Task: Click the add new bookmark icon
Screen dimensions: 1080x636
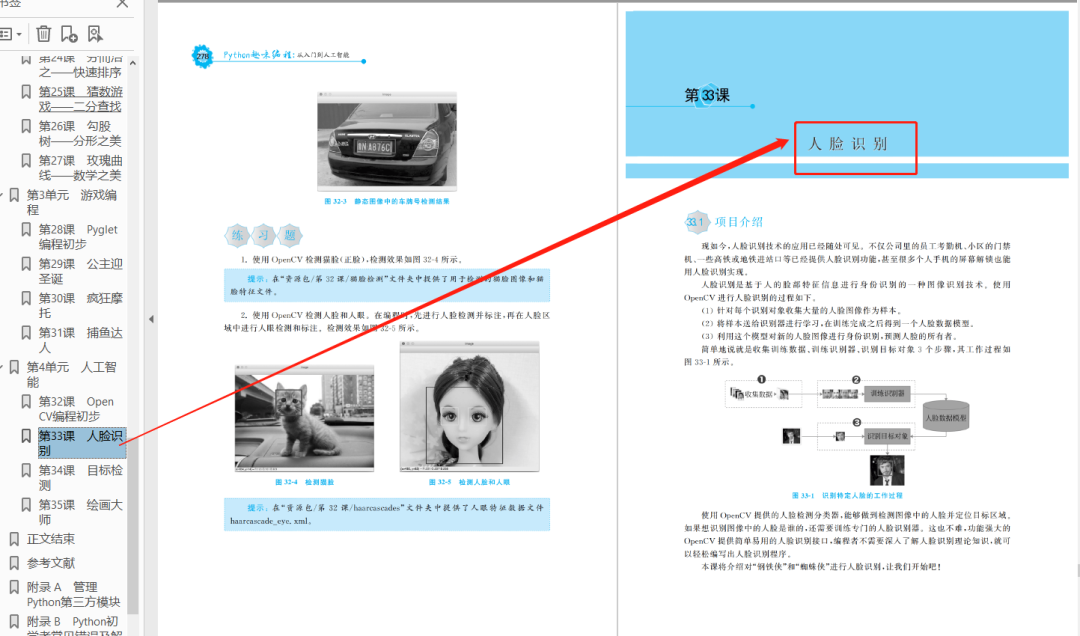Action: [x=69, y=34]
